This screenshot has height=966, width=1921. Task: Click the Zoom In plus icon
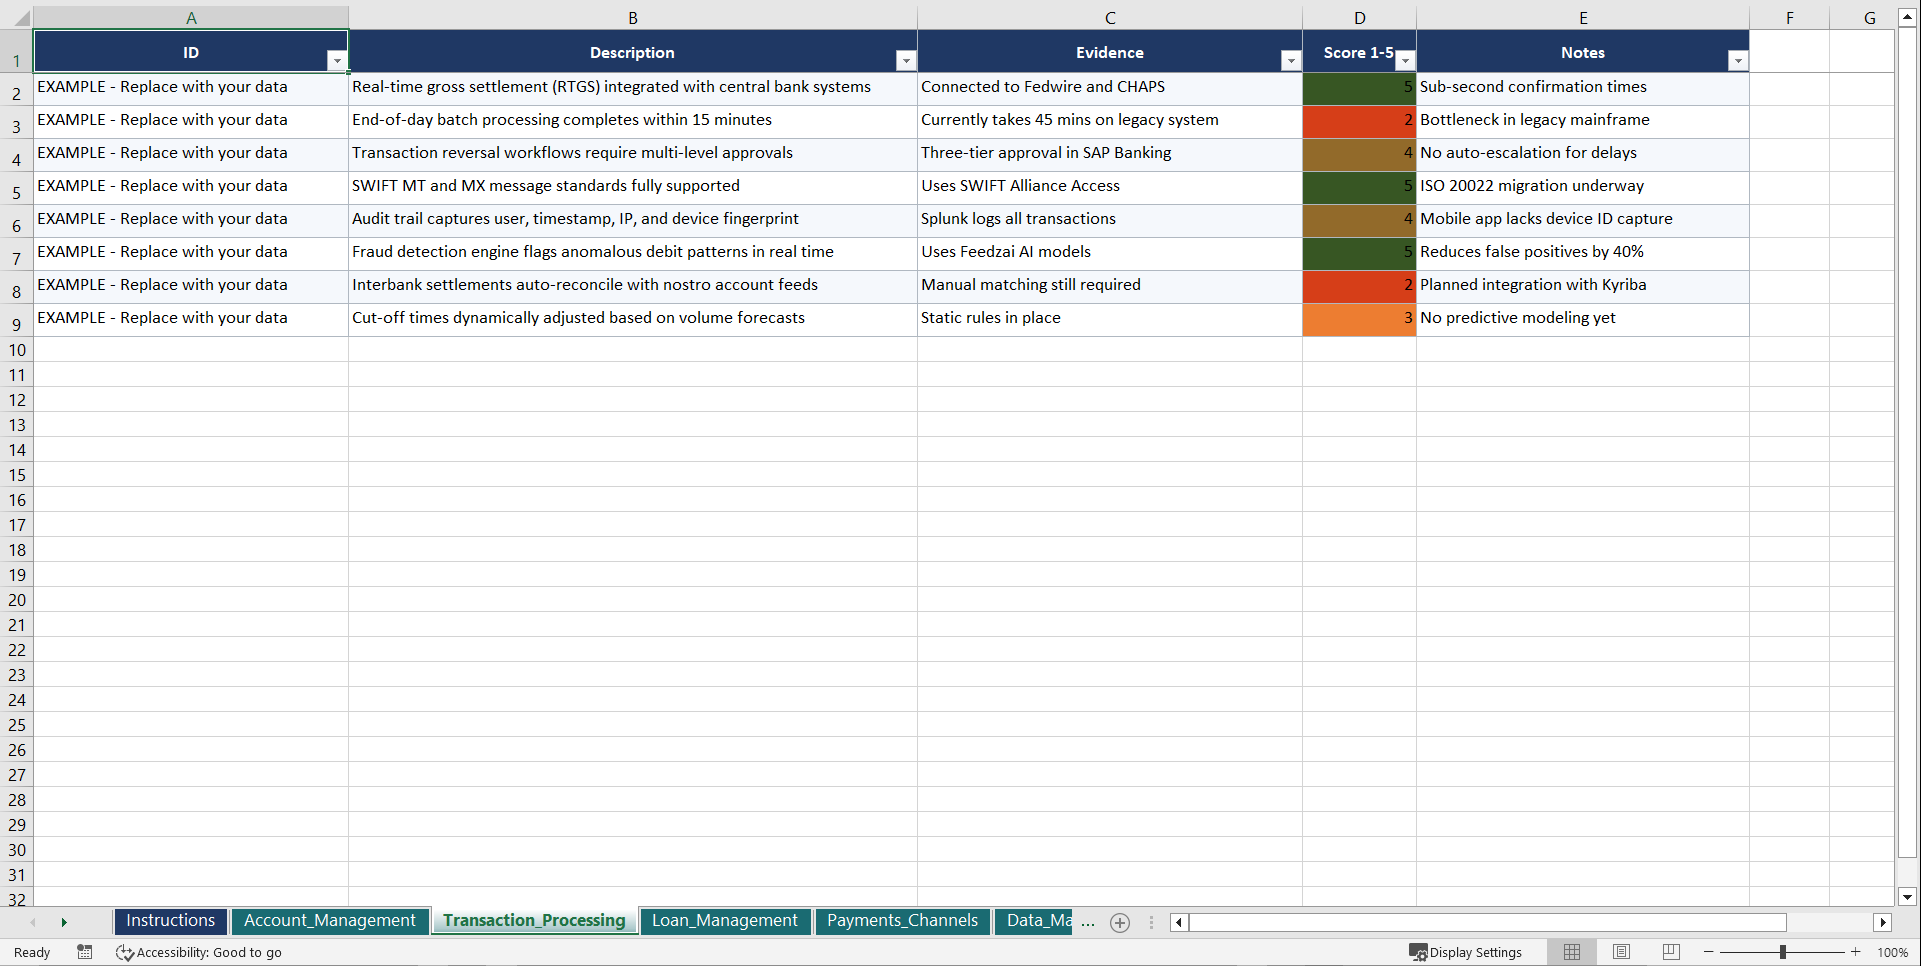pos(1855,952)
